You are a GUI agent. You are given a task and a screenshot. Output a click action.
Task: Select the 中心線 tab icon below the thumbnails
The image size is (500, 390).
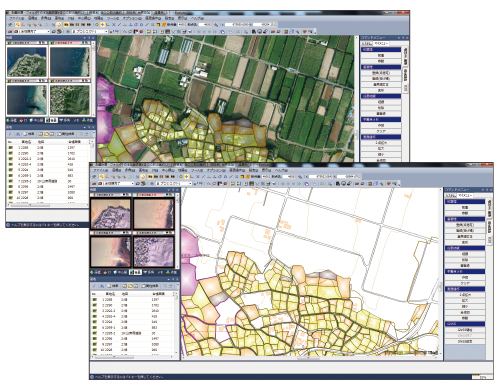pyautogui.click(x=120, y=273)
